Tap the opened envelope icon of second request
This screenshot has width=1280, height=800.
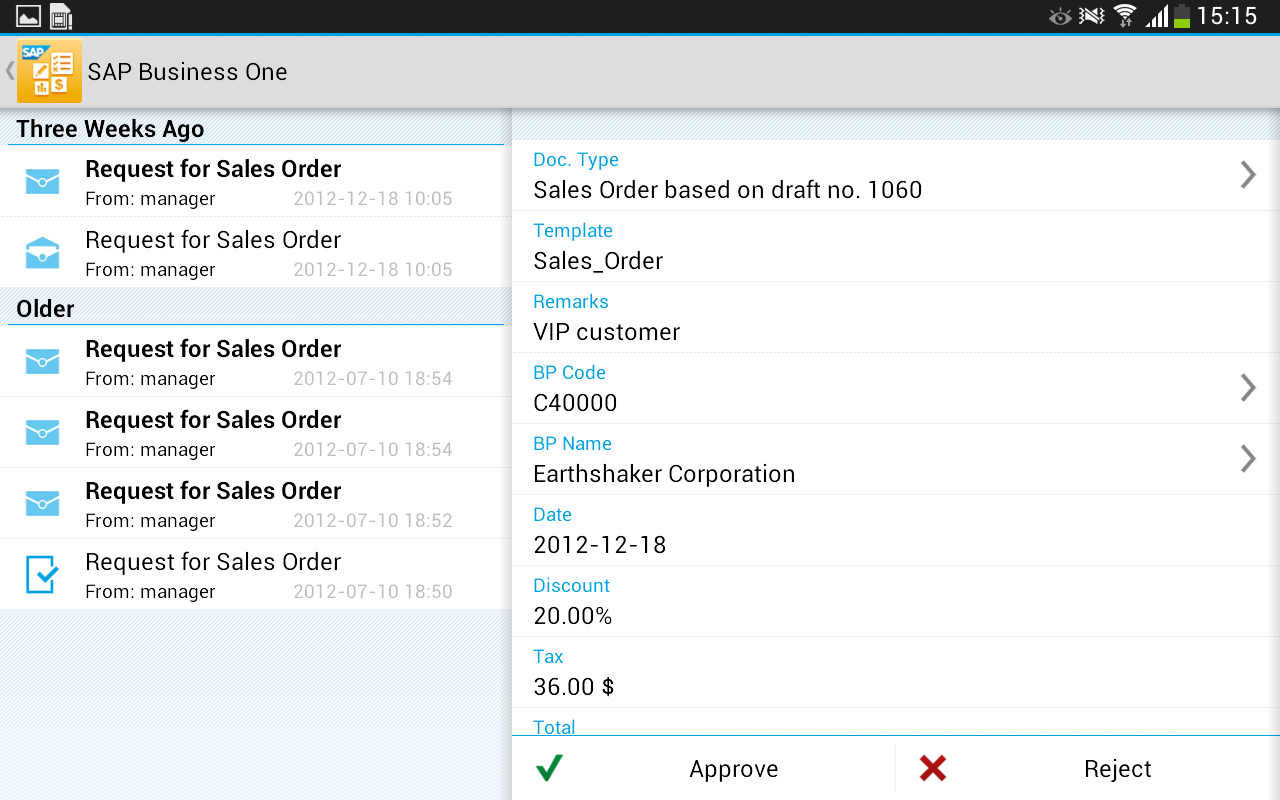pyautogui.click(x=42, y=253)
